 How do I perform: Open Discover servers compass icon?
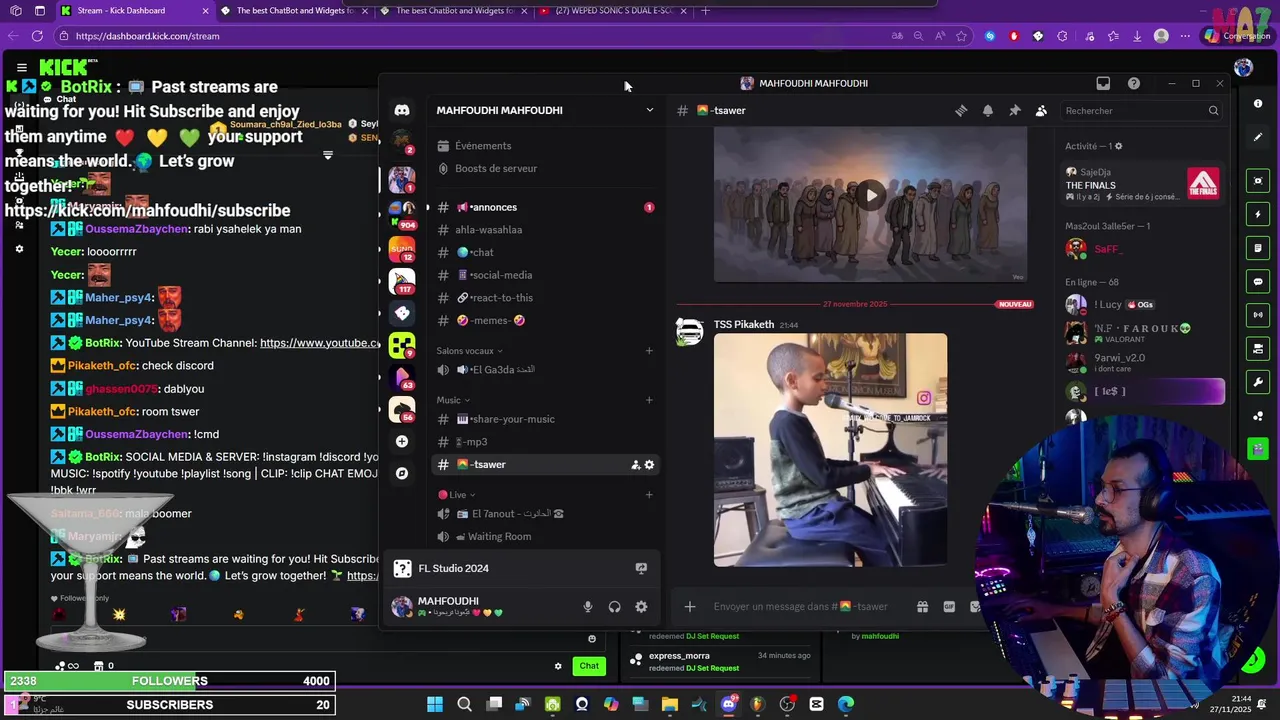(401, 473)
